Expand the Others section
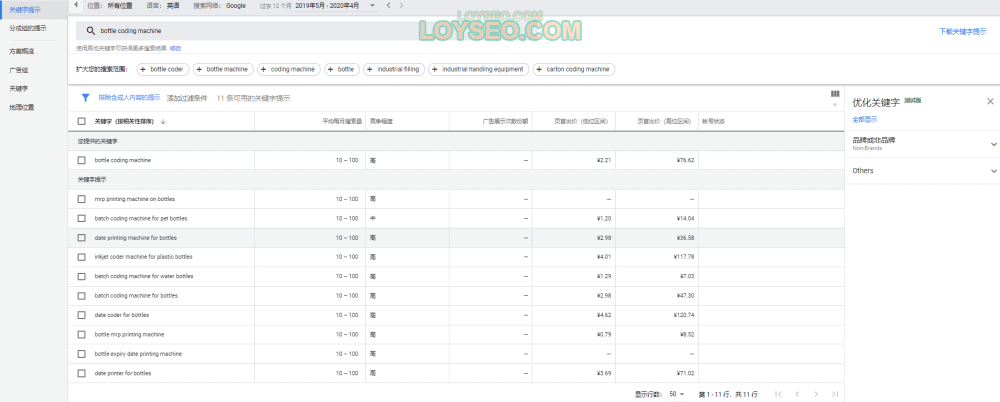Viewport: 1000px width, 402px height. [x=993, y=171]
